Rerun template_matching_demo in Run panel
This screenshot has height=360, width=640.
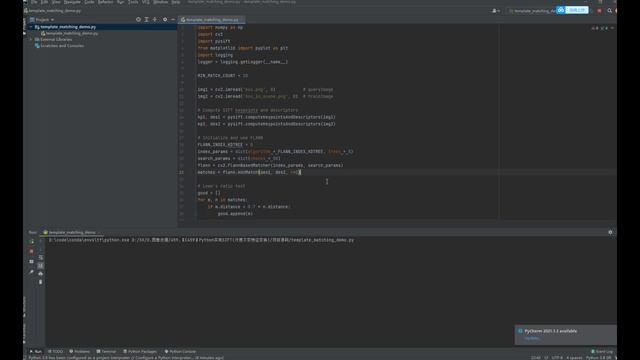click(31, 242)
